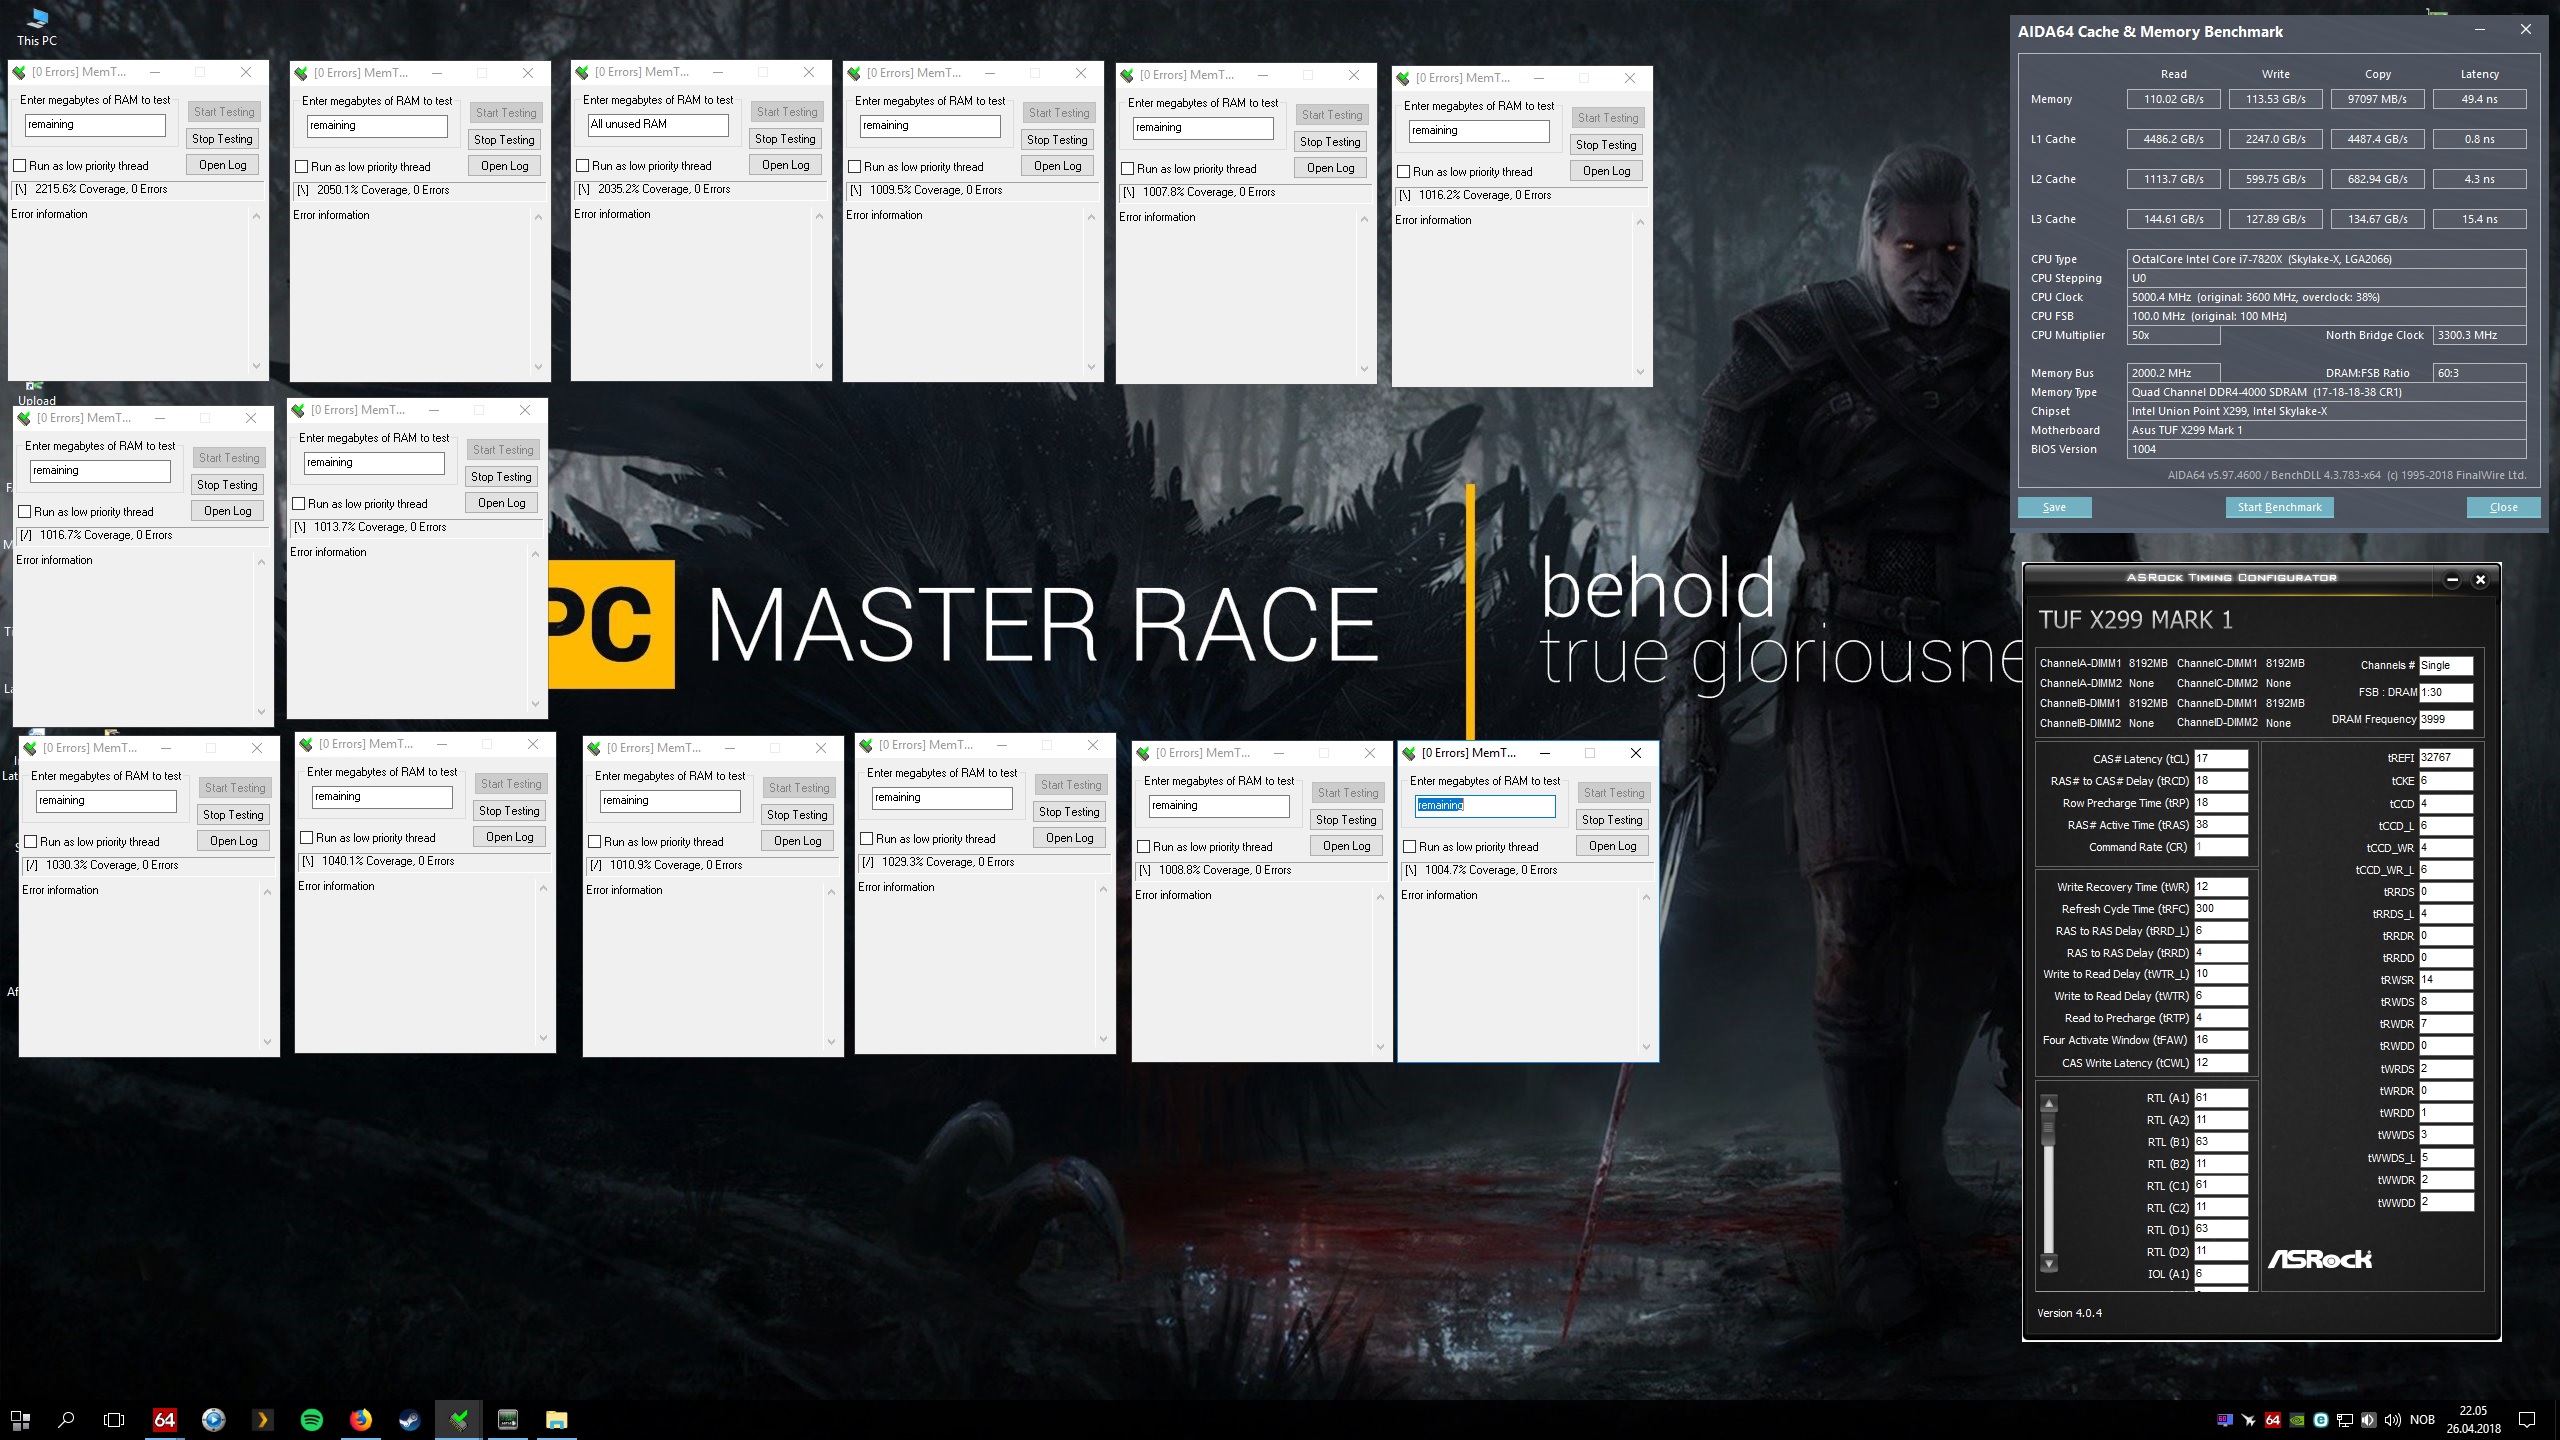Stop testing in the 1030.3% coverage MemTest window
Image resolution: width=2560 pixels, height=1440 pixels.
click(x=233, y=815)
